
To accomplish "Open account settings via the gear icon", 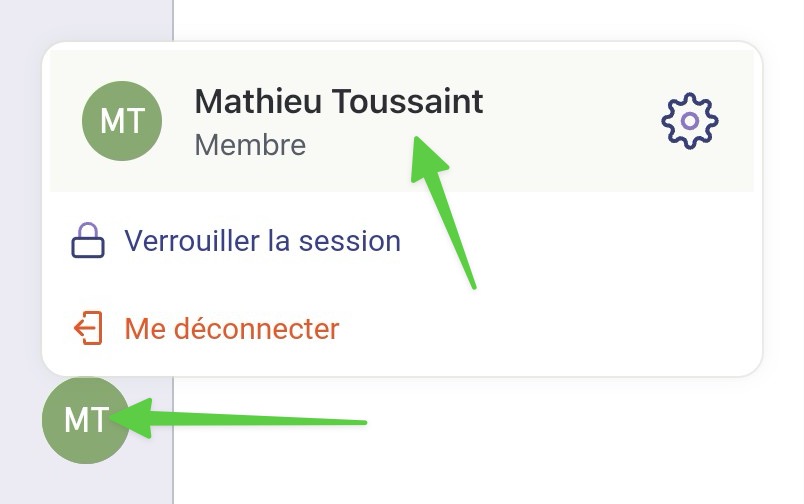I will [690, 121].
